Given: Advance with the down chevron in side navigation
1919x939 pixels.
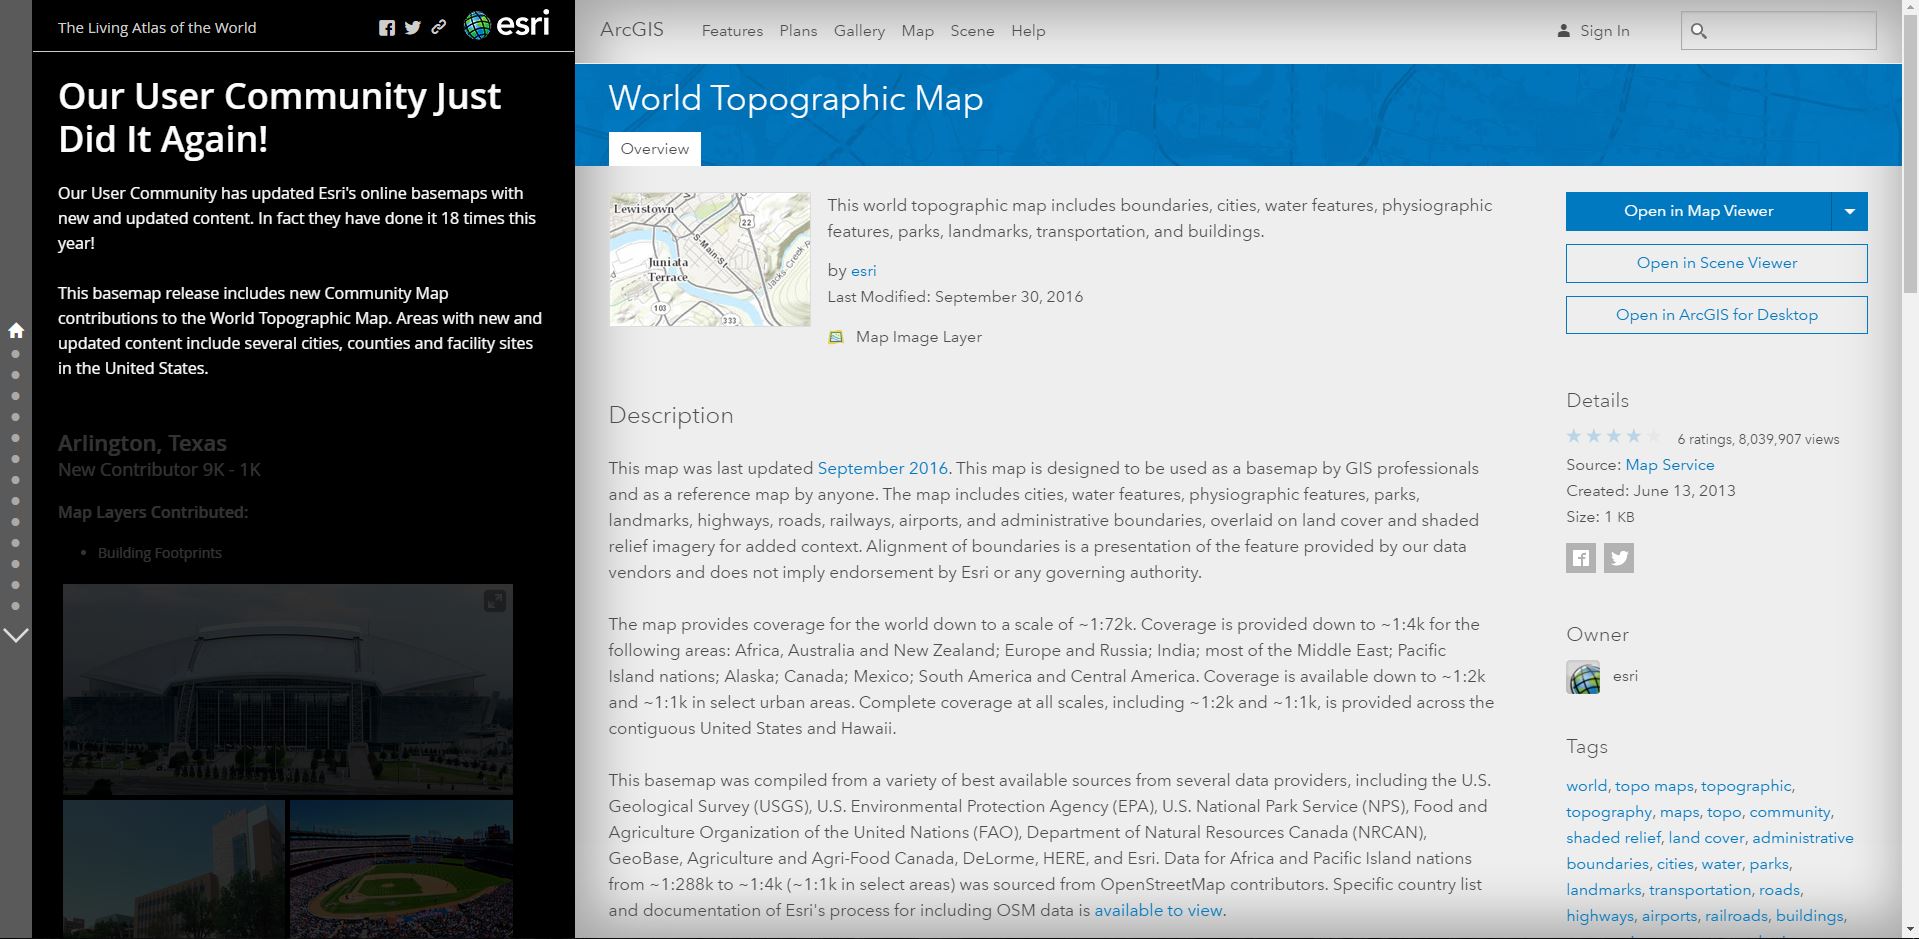Looking at the screenshot, I should click(x=16, y=635).
